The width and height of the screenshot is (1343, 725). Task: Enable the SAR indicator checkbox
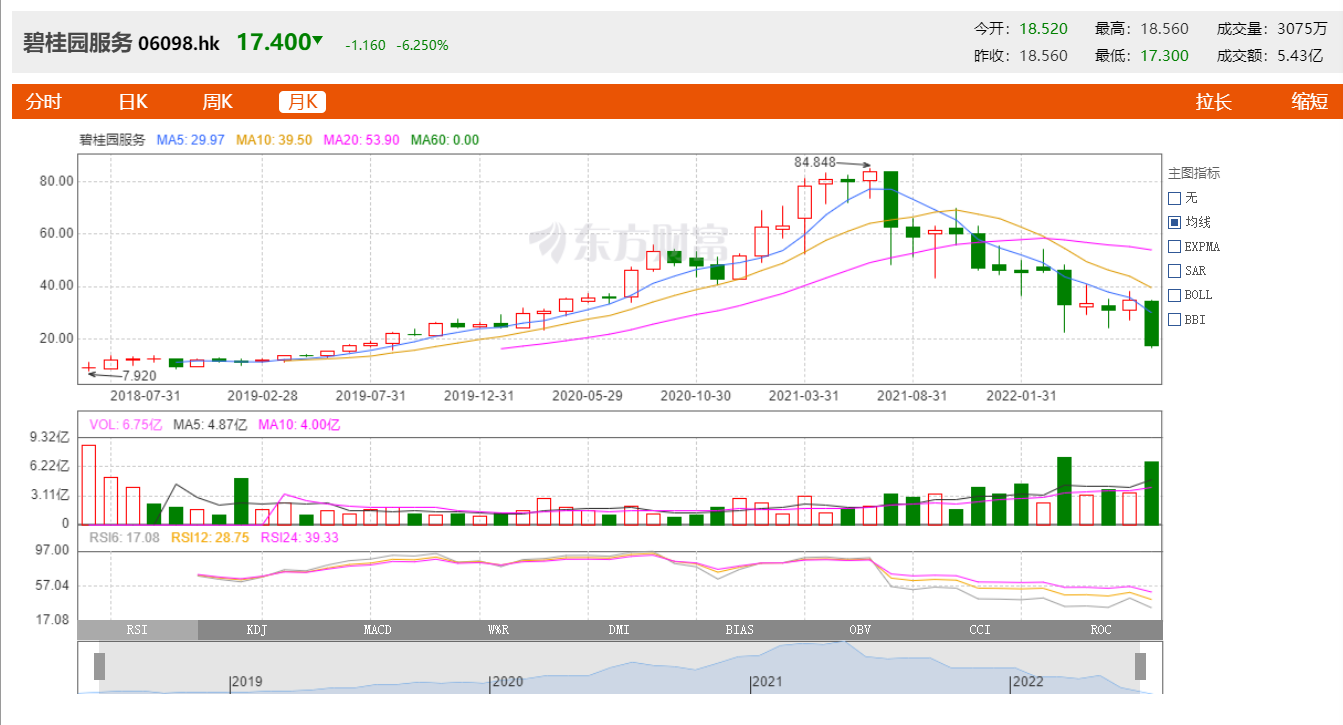(1175, 271)
